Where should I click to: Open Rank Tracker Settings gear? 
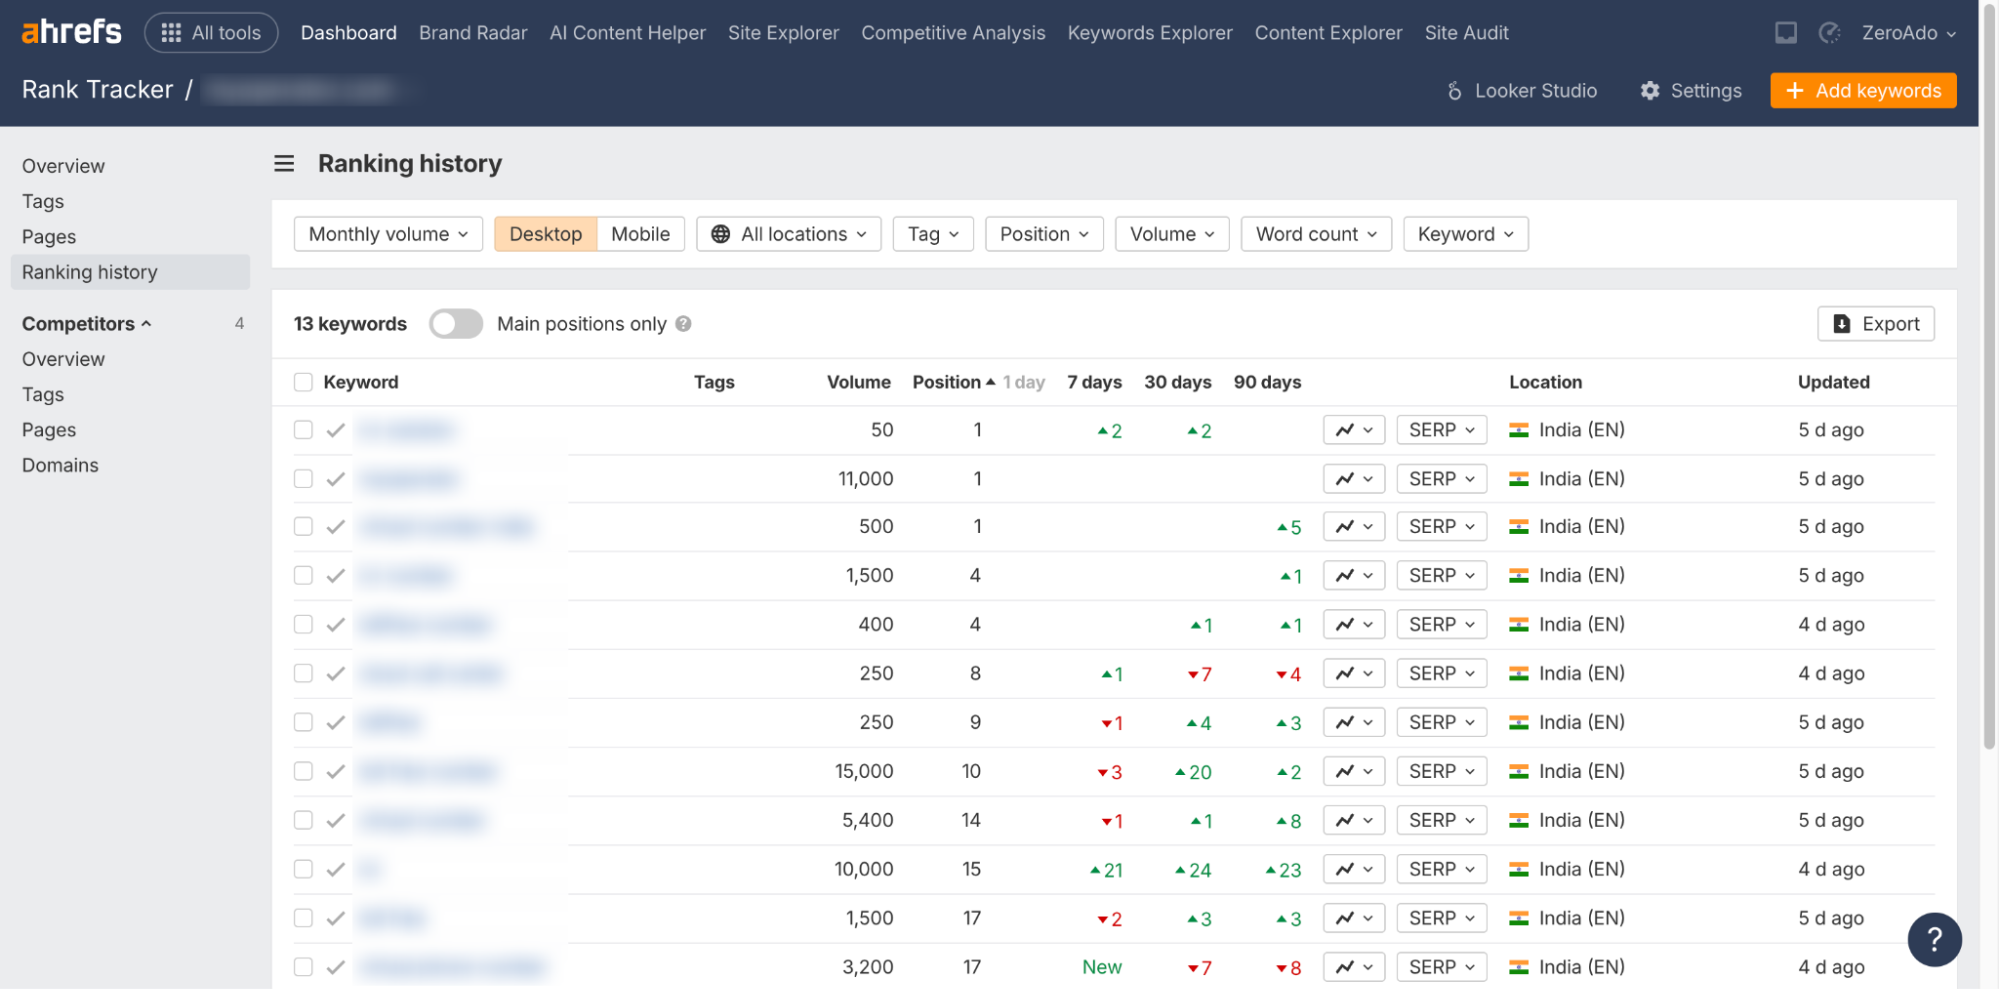(1691, 91)
